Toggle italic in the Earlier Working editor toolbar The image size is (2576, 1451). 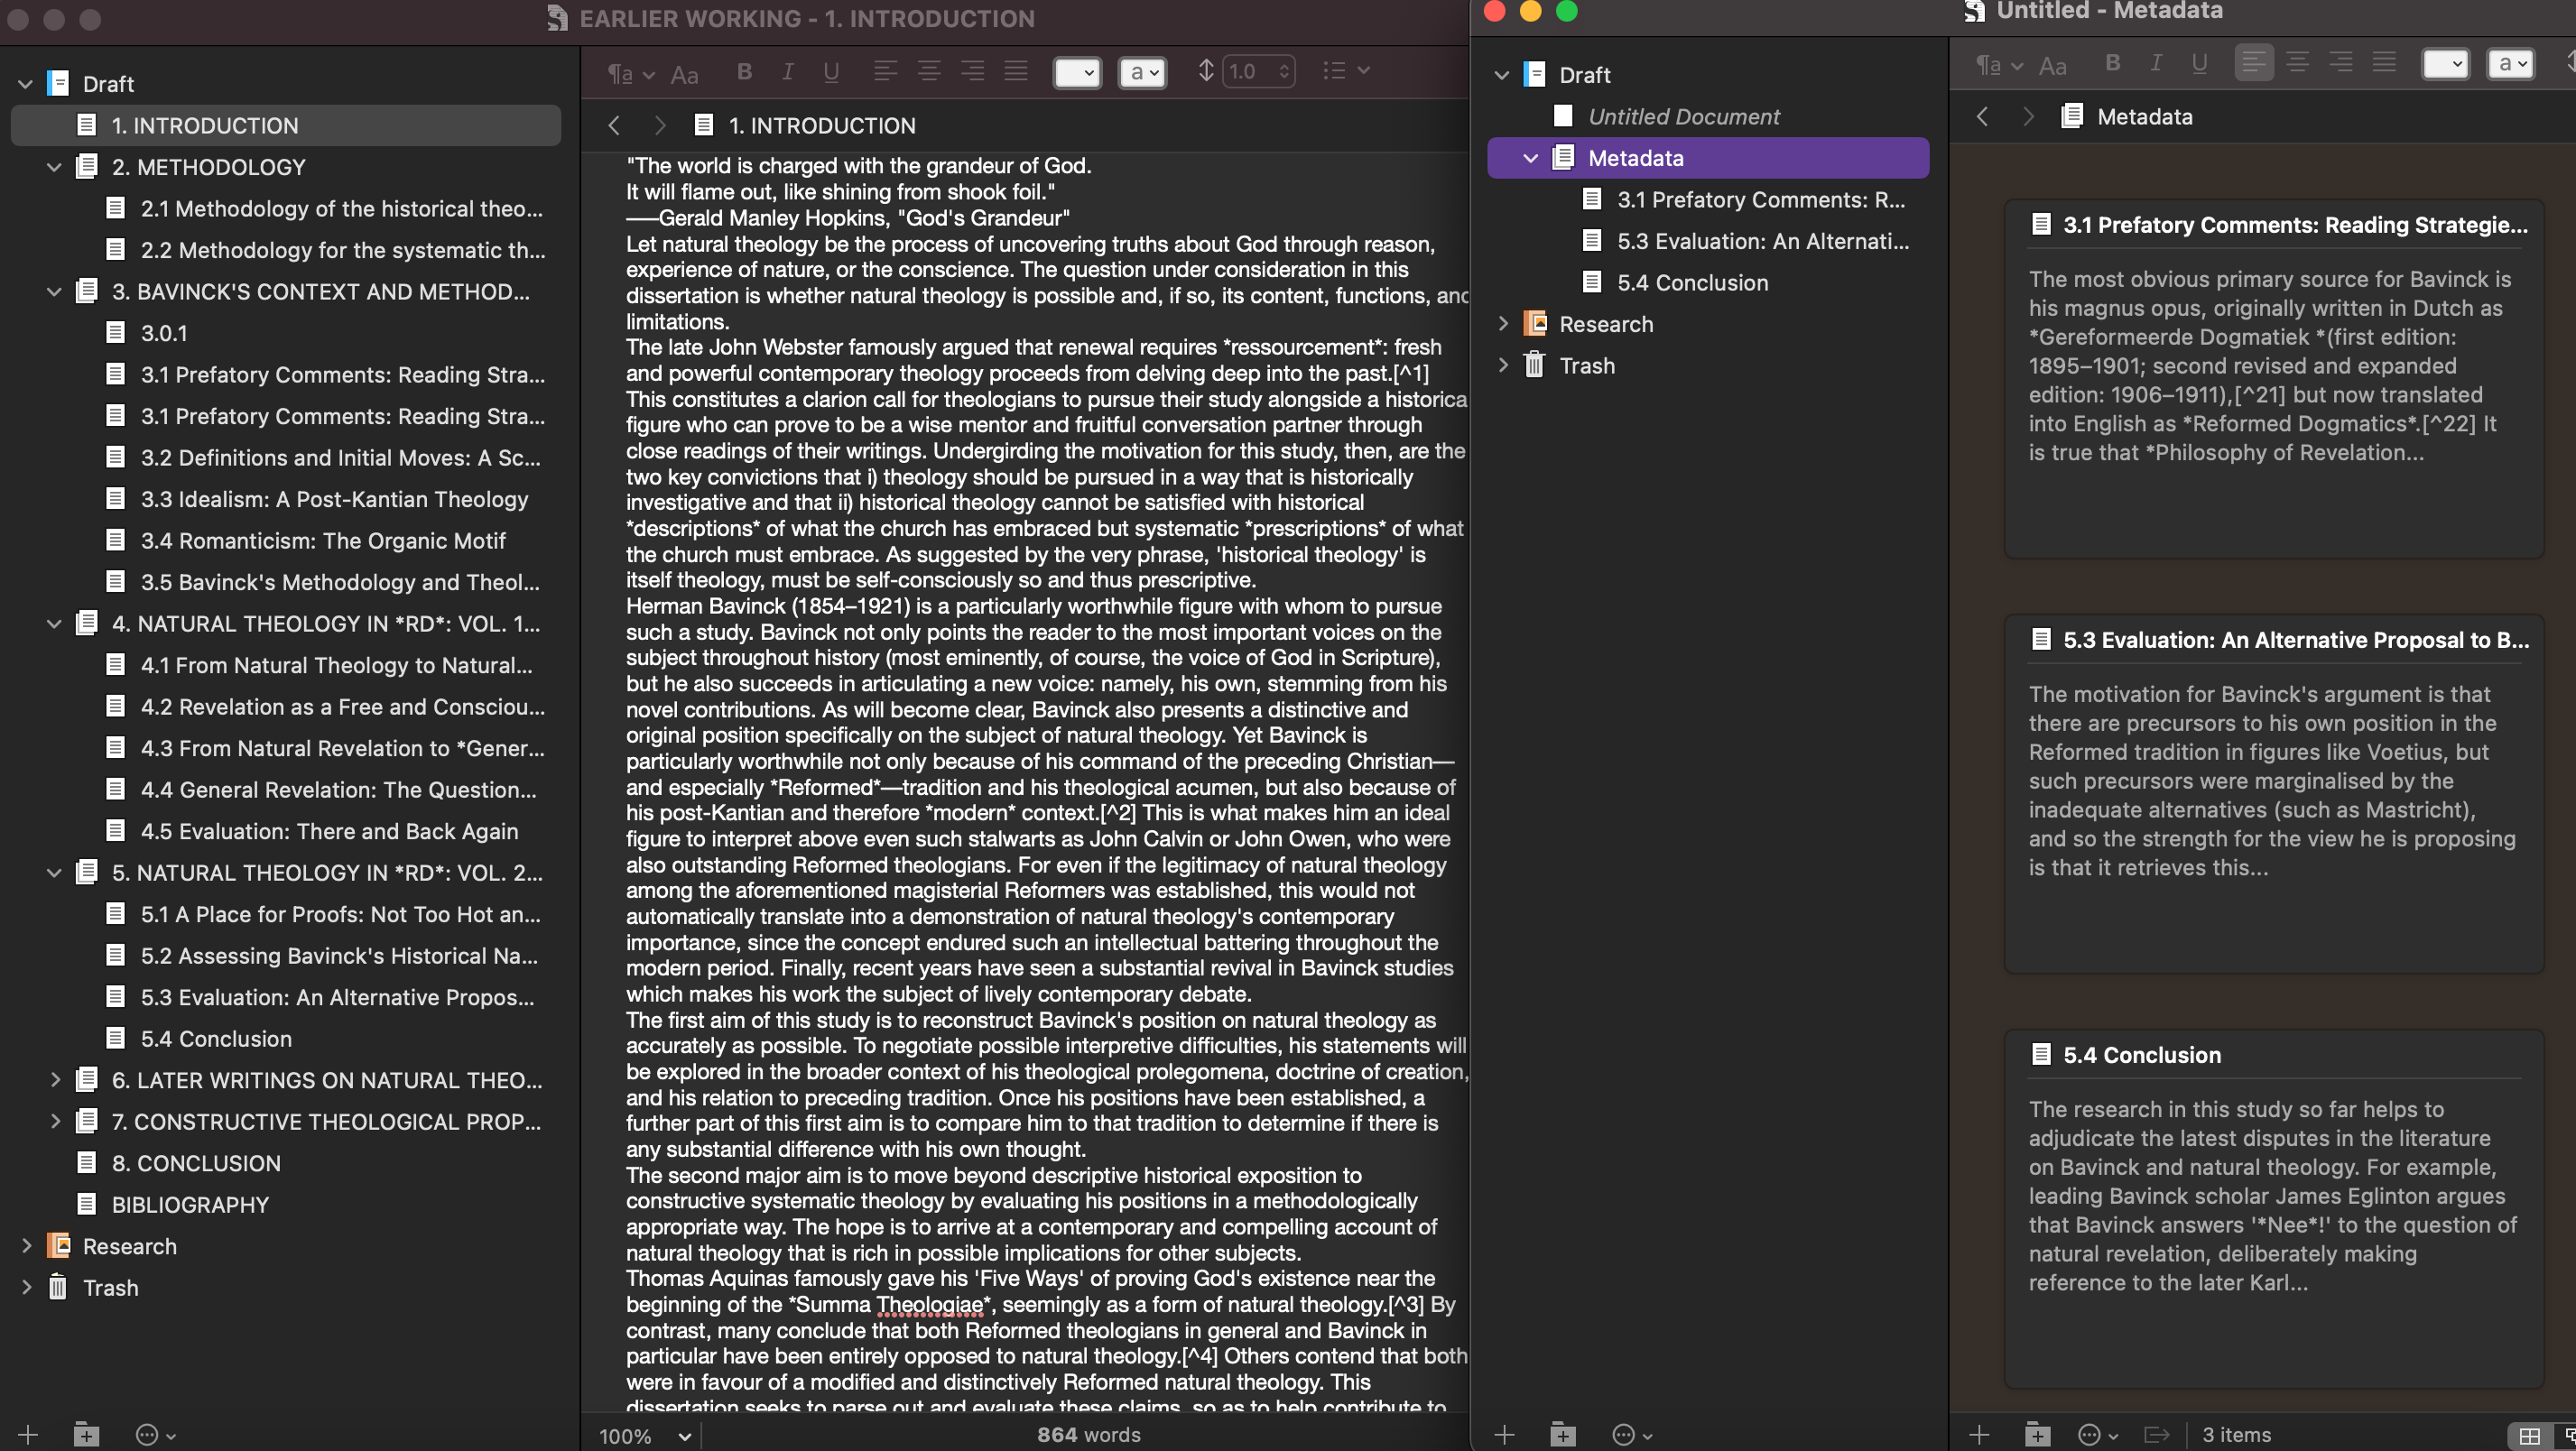[x=788, y=71]
